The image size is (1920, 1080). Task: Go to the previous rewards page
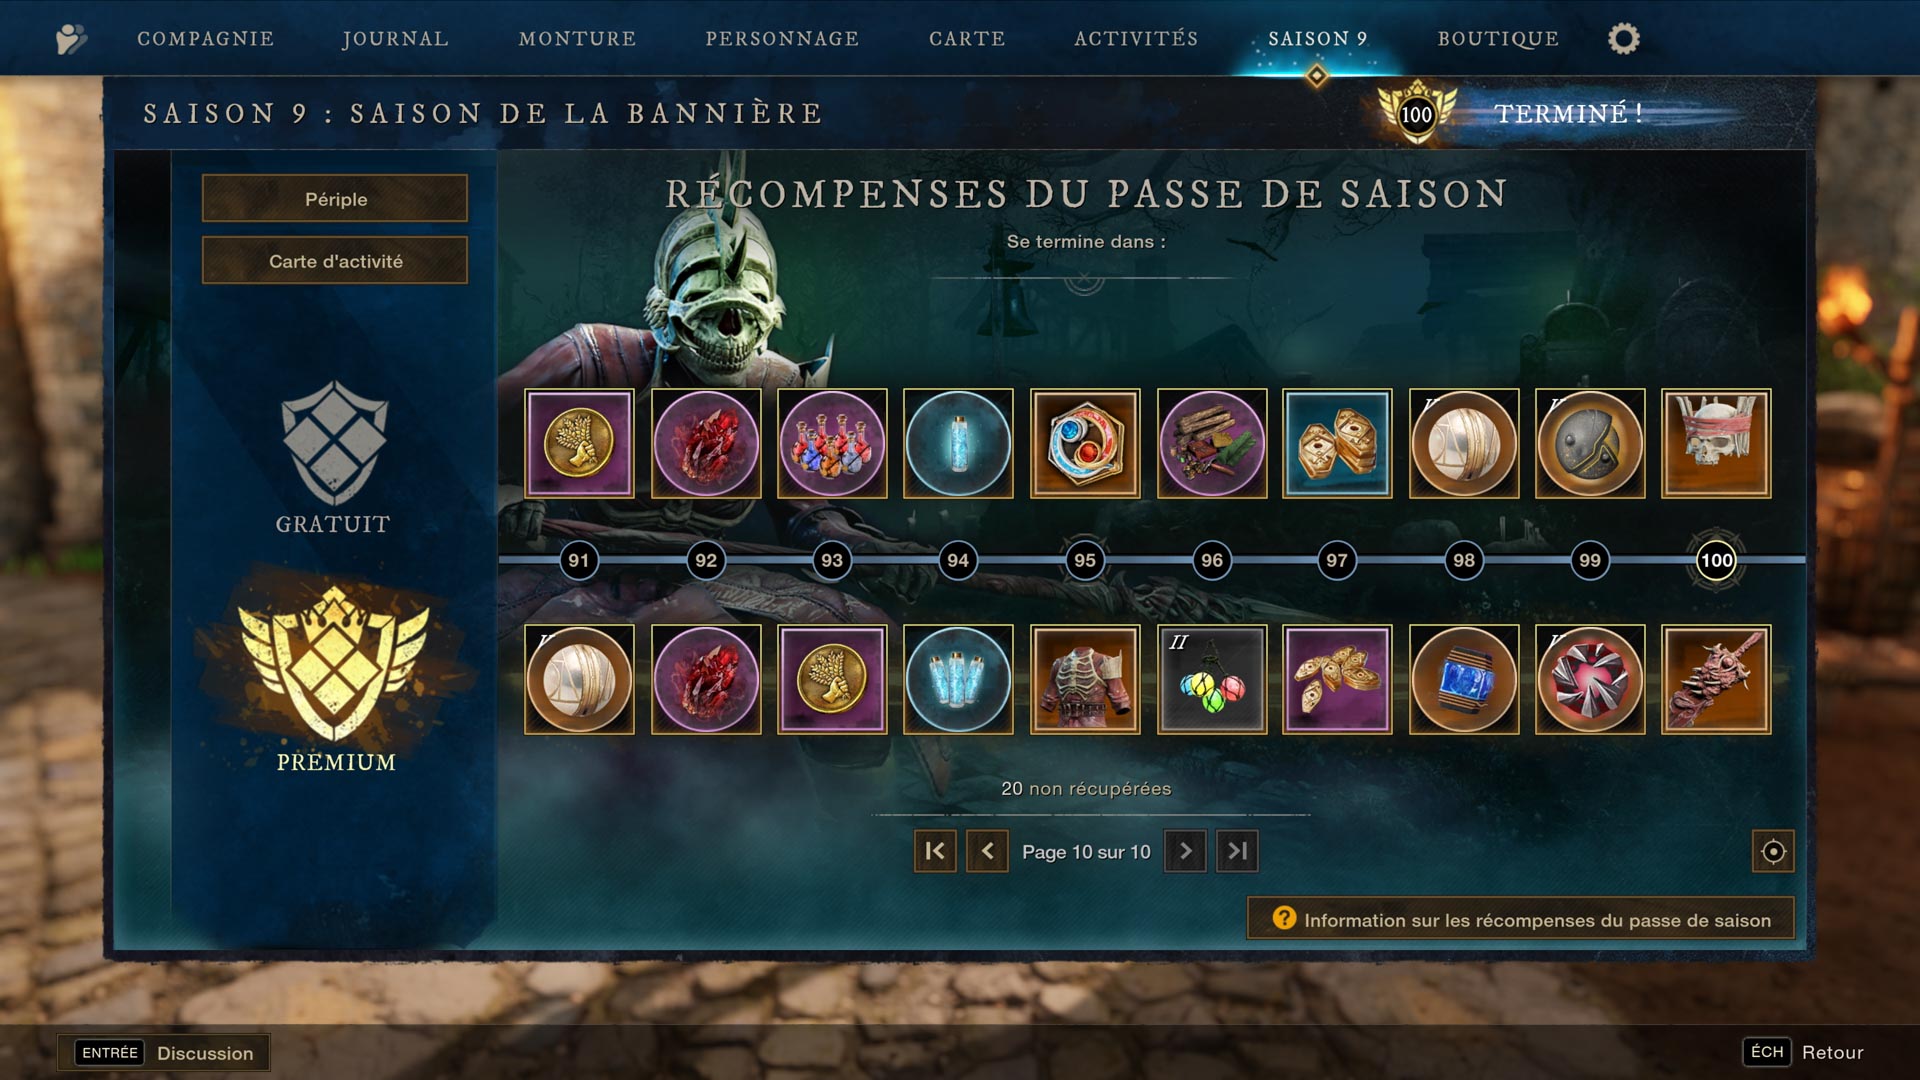987,851
